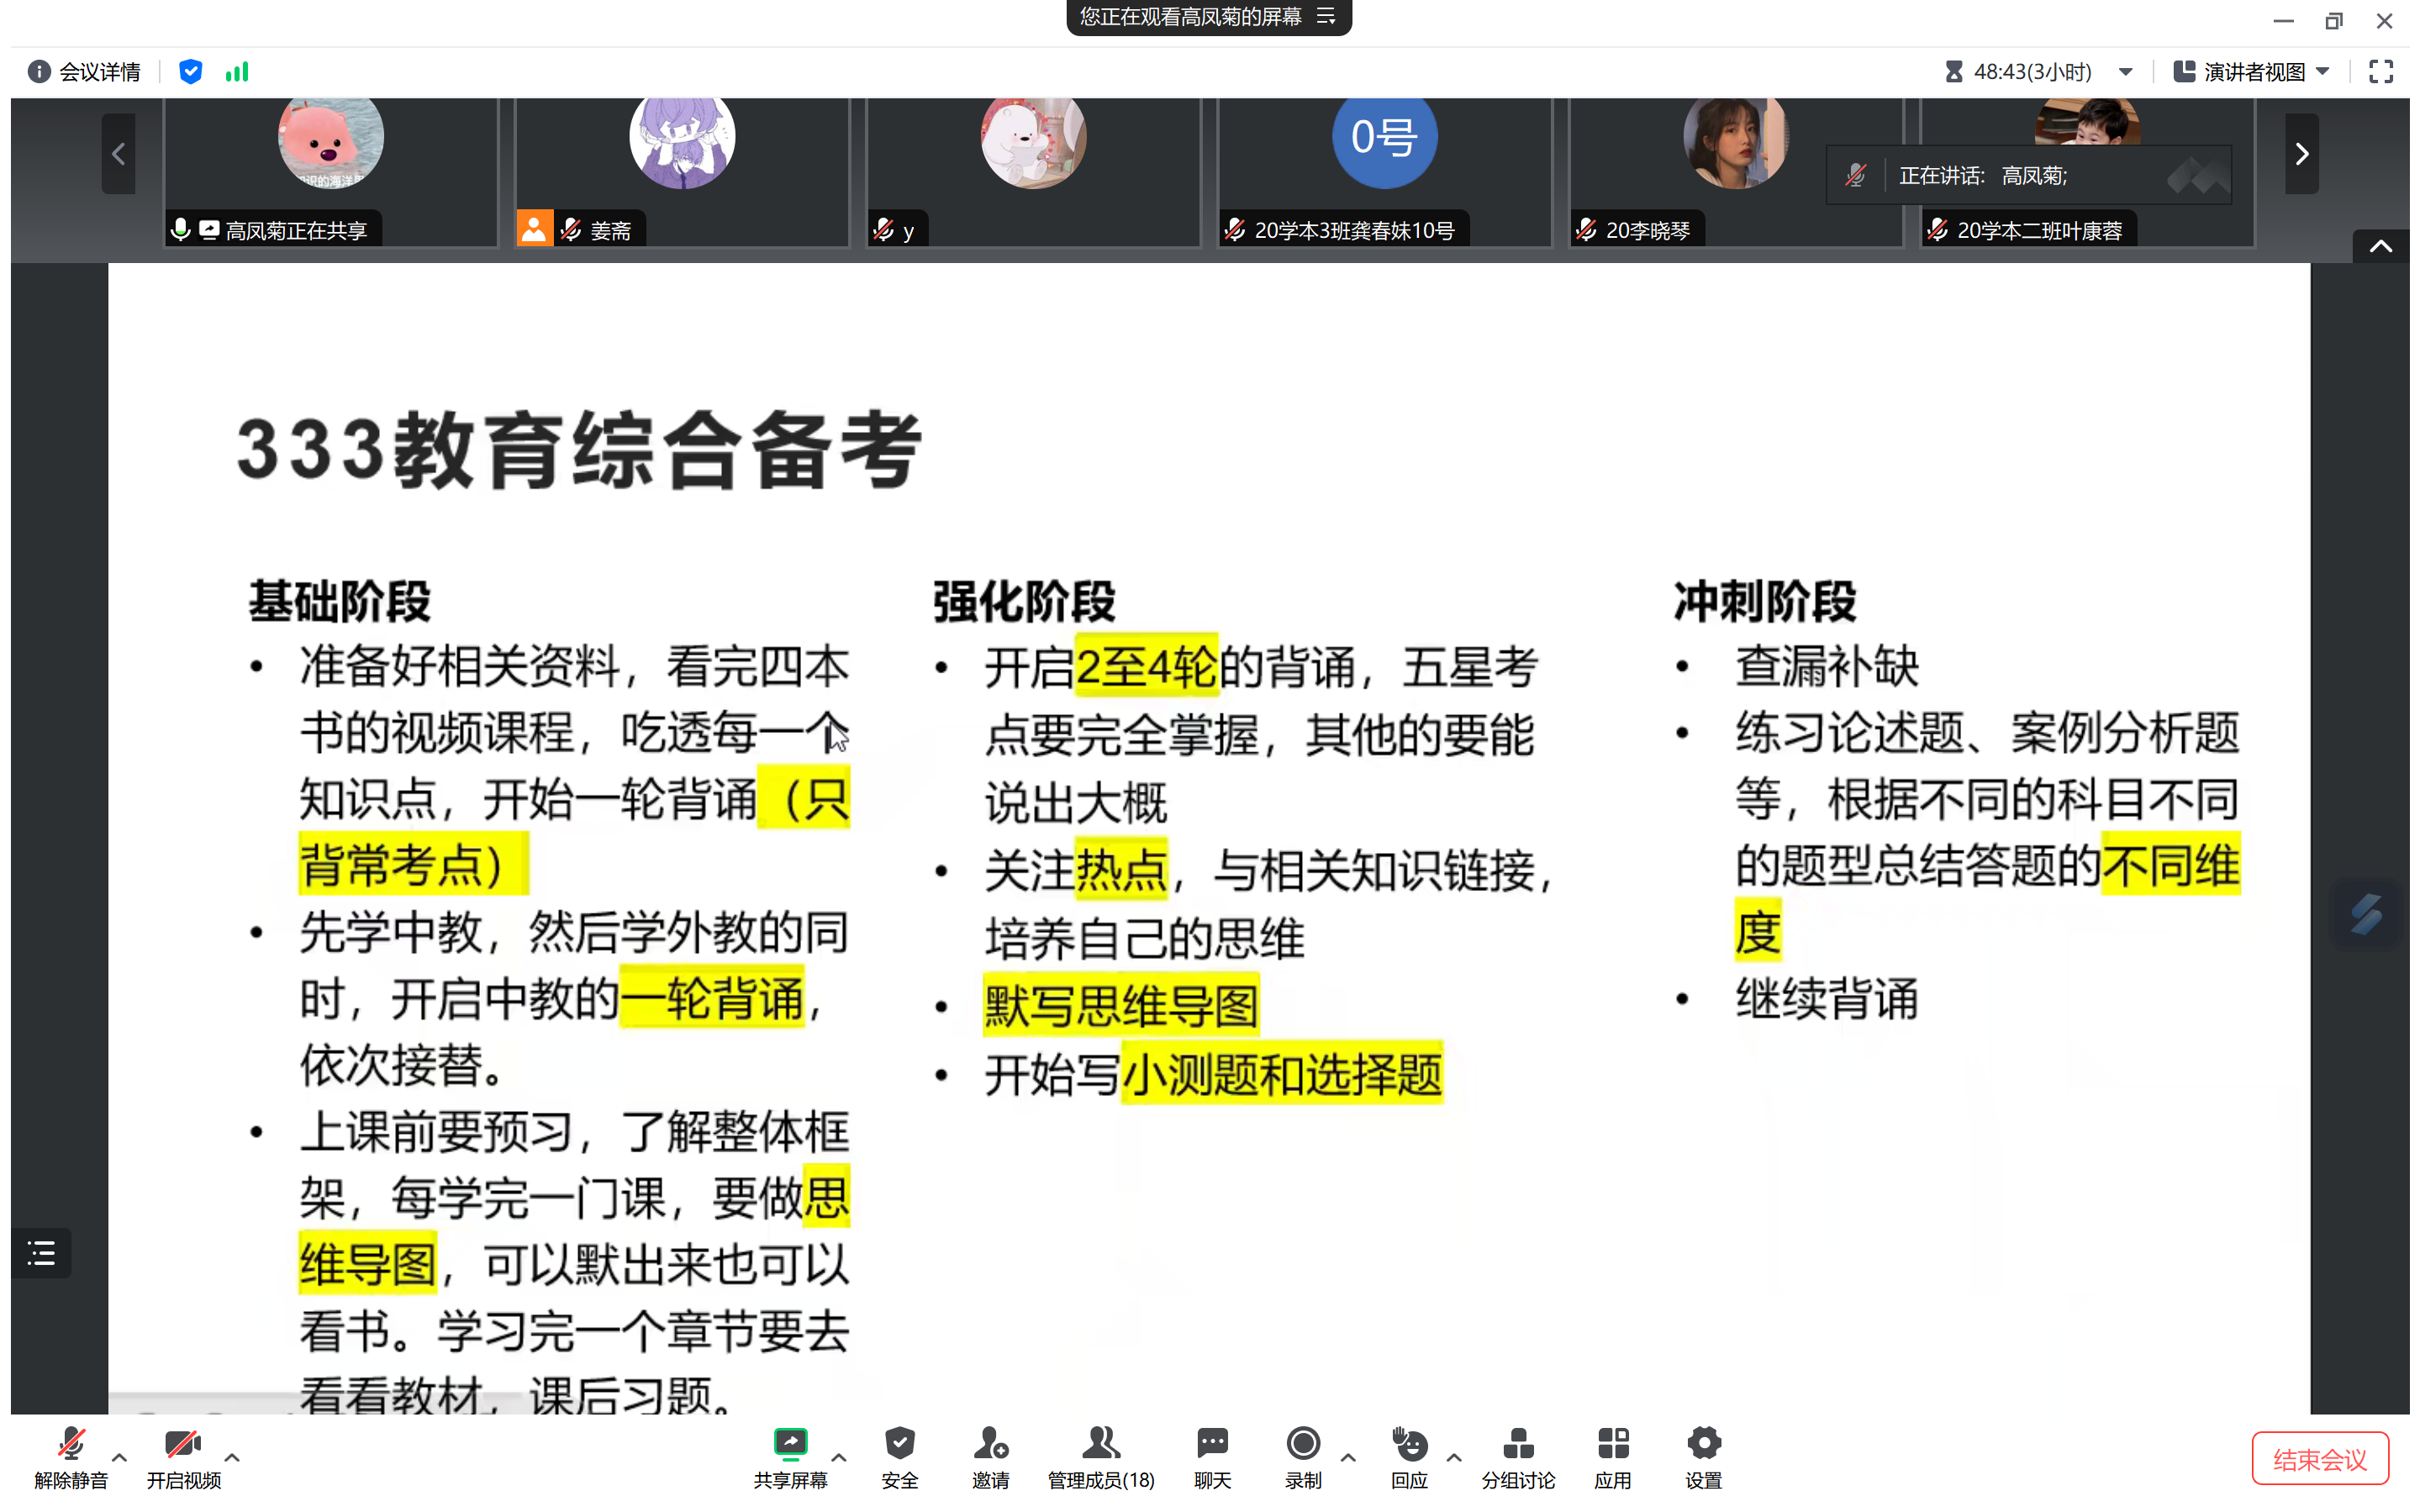This screenshot has width=2420, height=1512.
Task: Open the 聊天 chat panel
Action: 1212,1457
